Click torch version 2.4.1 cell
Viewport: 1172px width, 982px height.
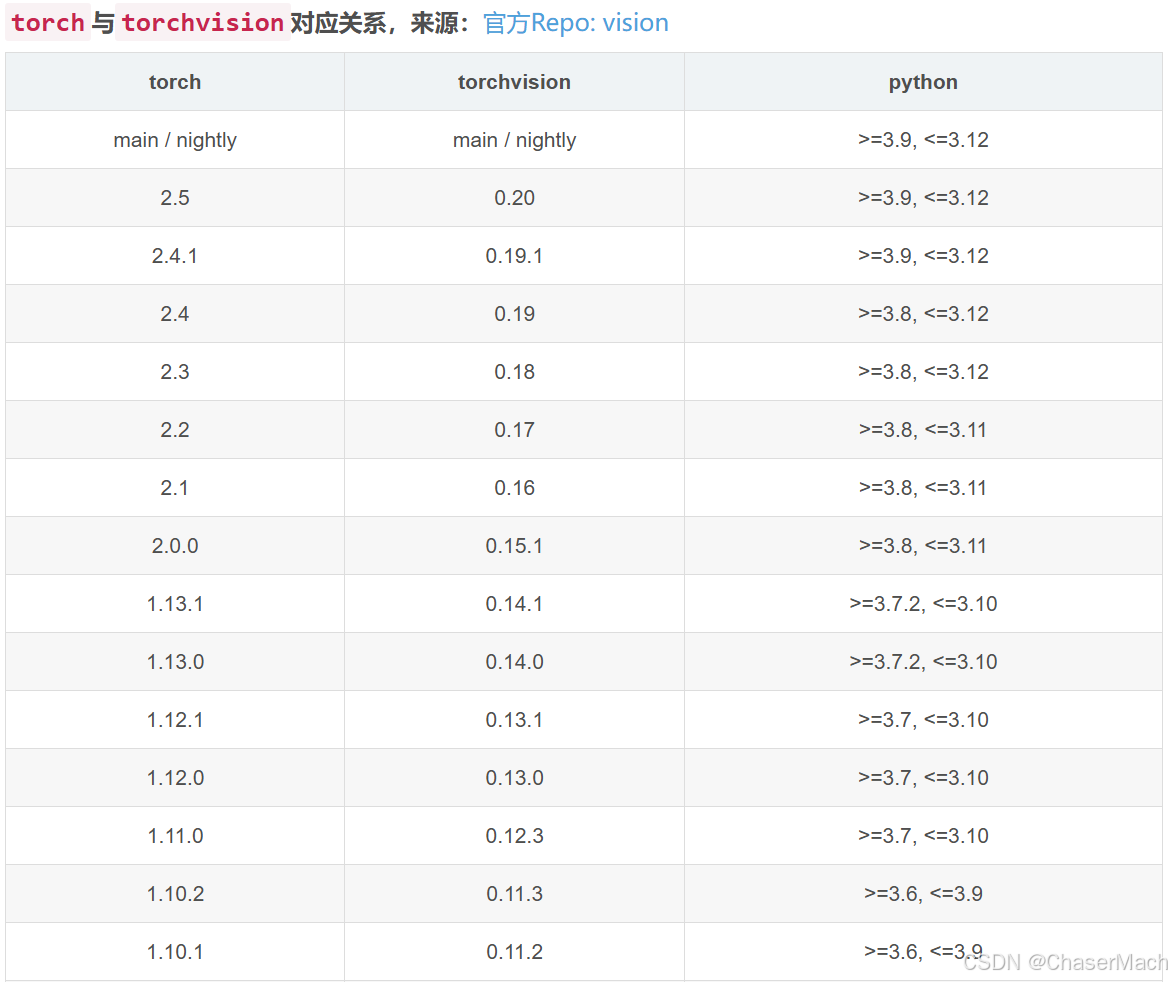point(175,256)
